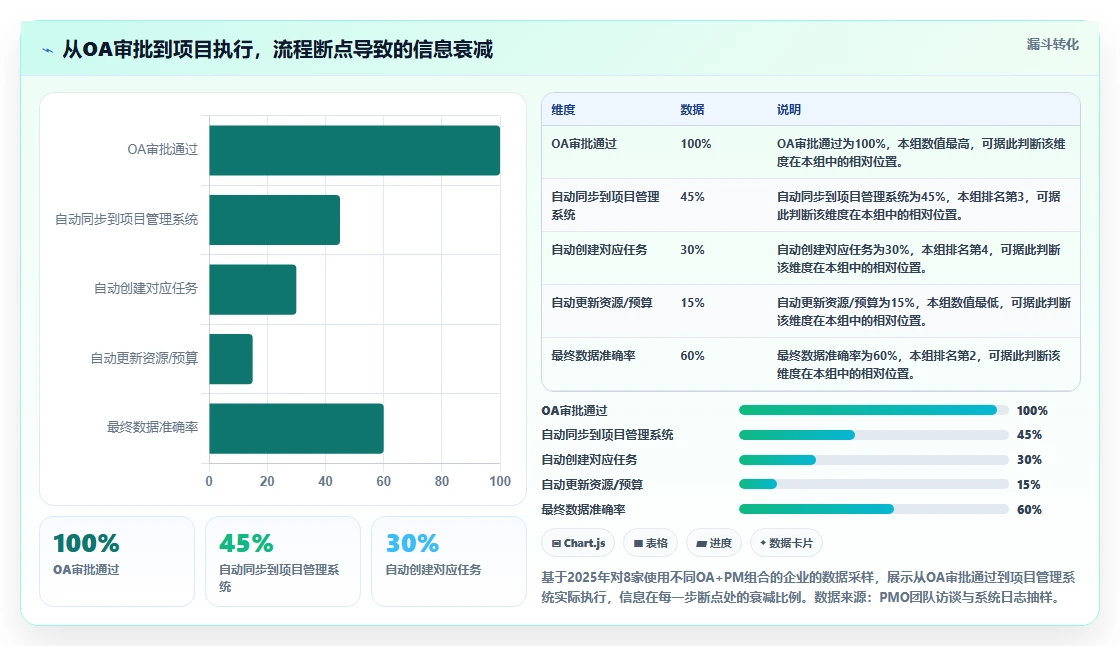The height and width of the screenshot is (646, 1120).
Task: Click the 60 tick on the chart x-axis
Action: pos(384,481)
